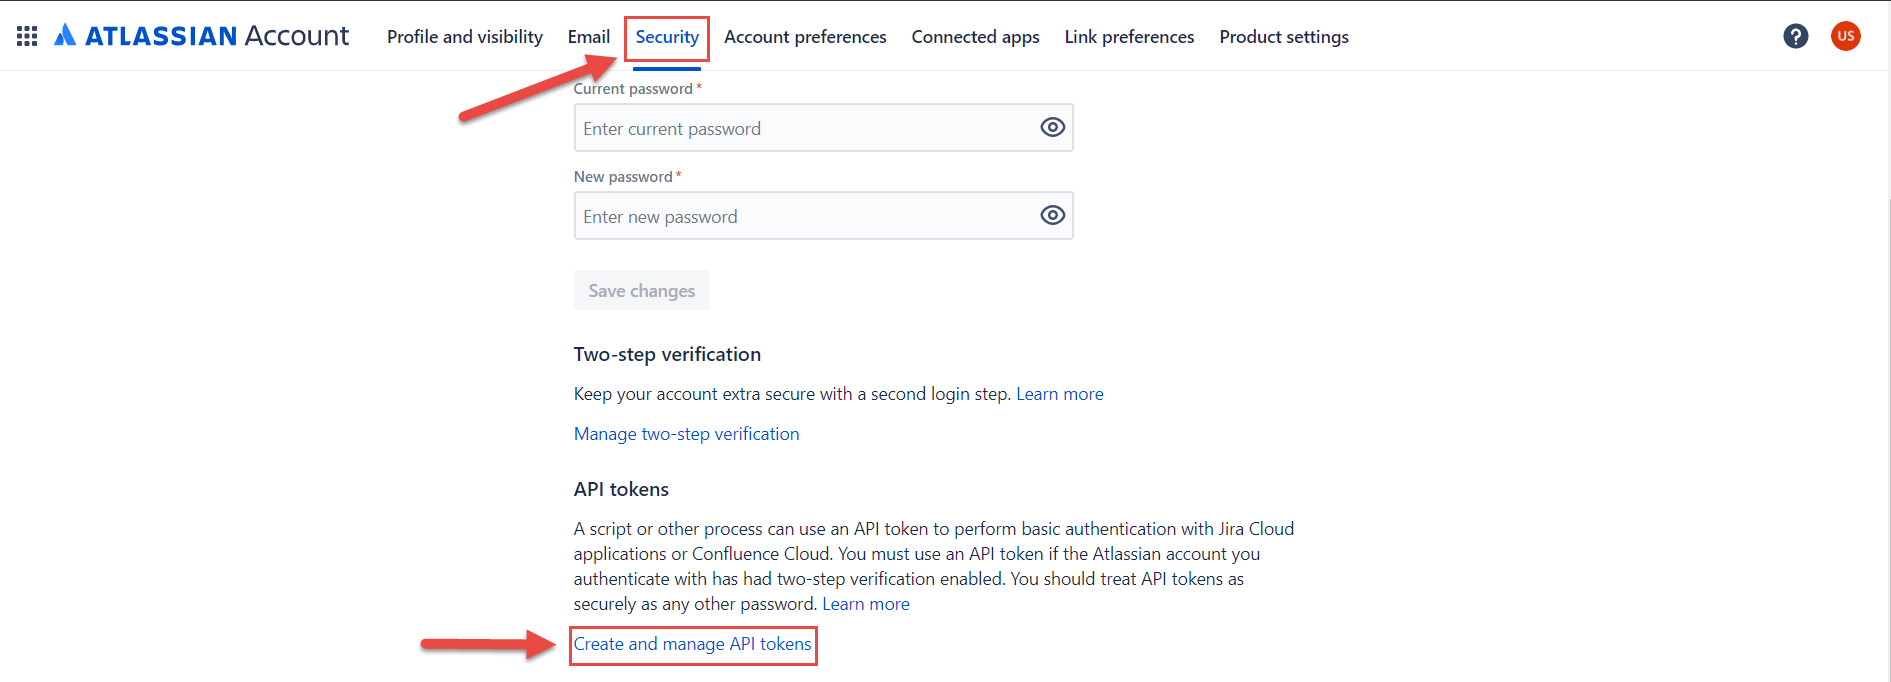Screen dimensions: 1891x682
Task: Open the Email settings tab
Action: click(x=588, y=36)
